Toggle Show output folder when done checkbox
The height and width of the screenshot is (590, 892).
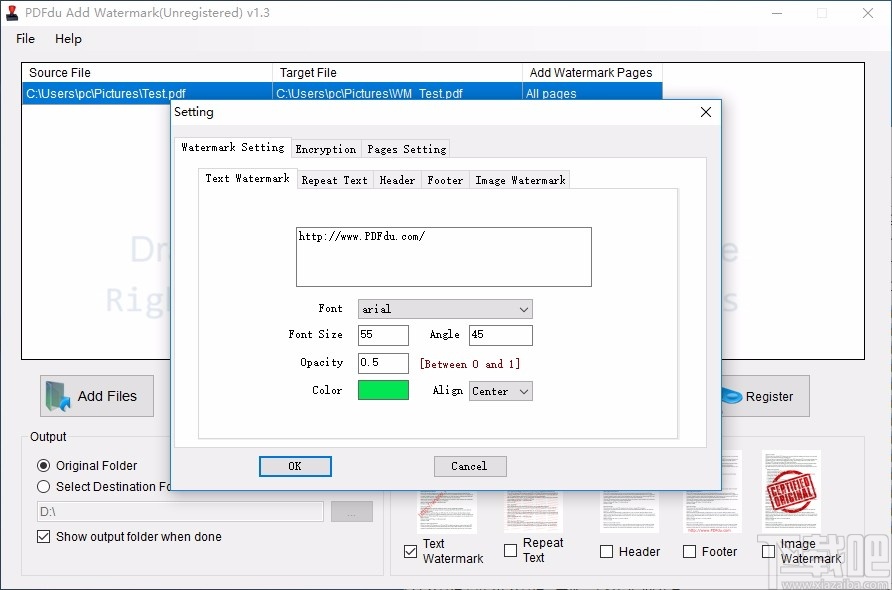[x=43, y=537]
